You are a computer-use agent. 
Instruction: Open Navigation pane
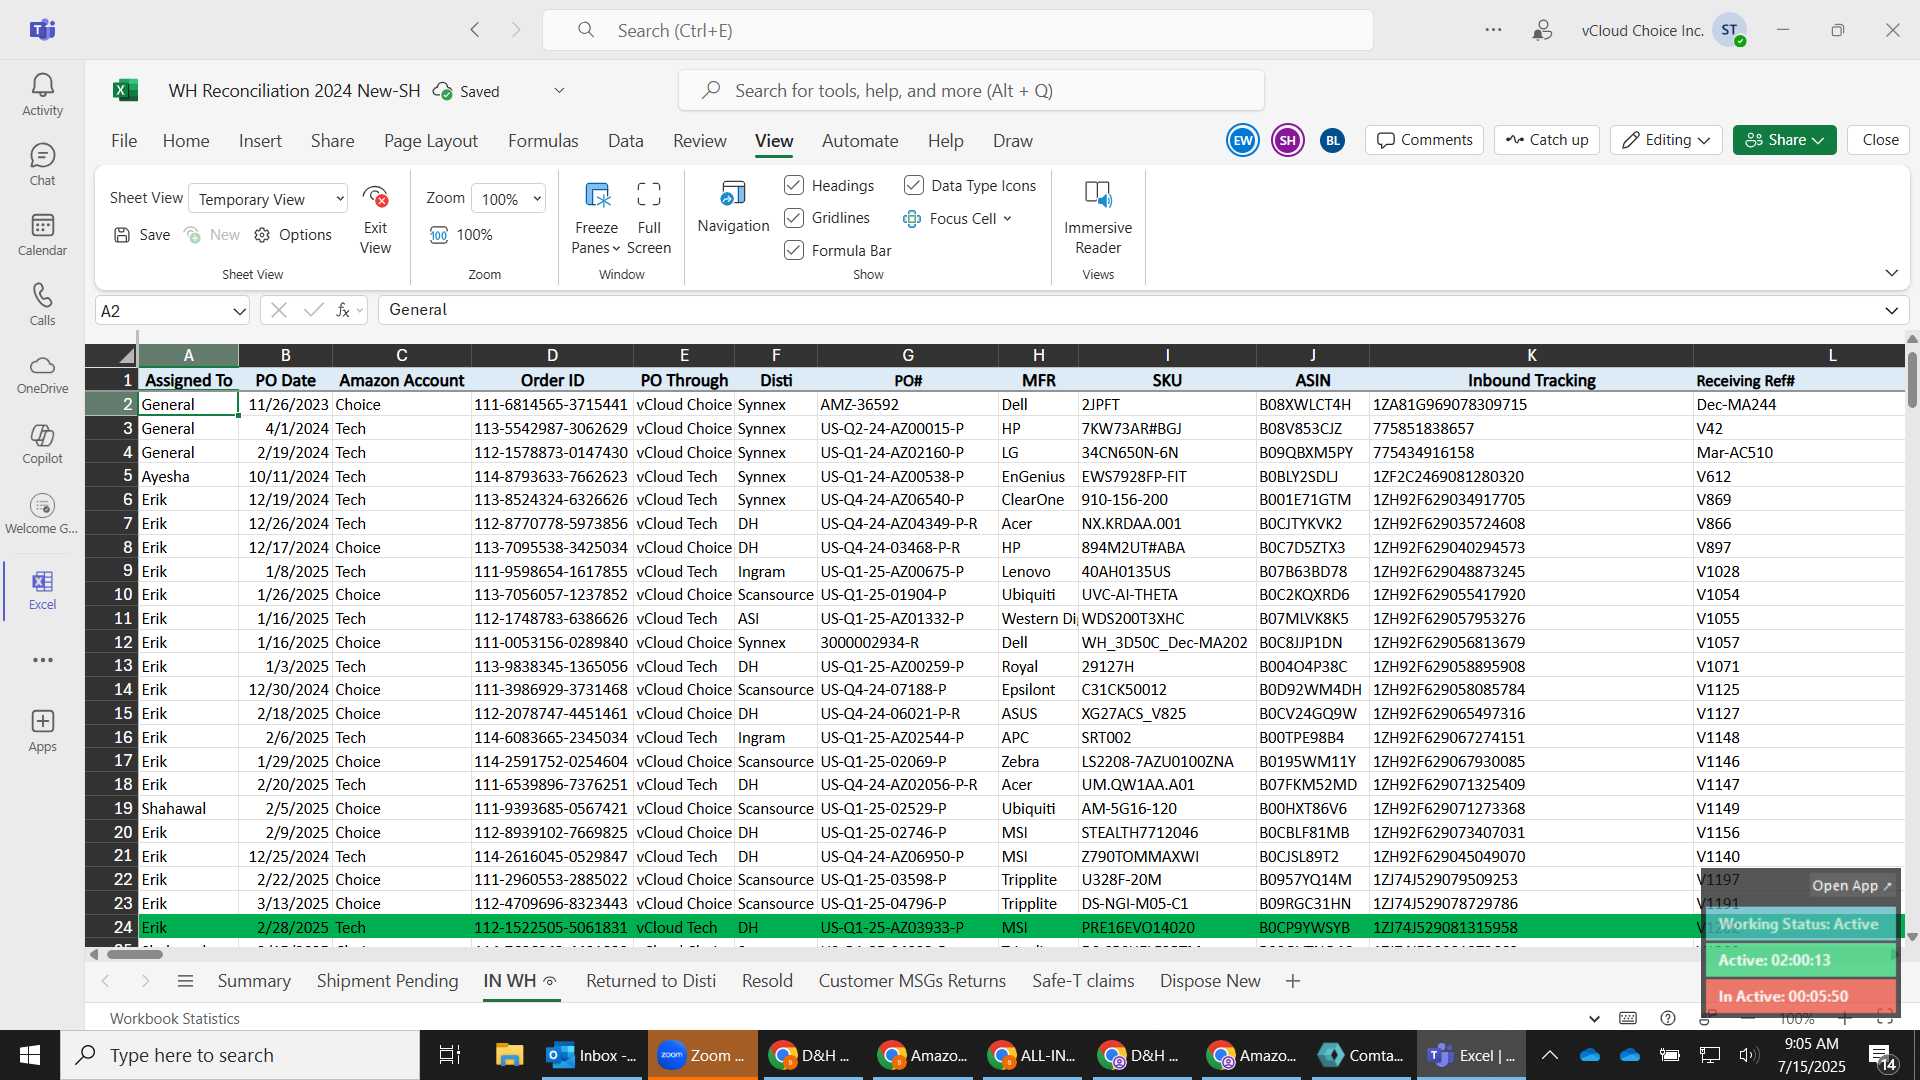pyautogui.click(x=733, y=207)
